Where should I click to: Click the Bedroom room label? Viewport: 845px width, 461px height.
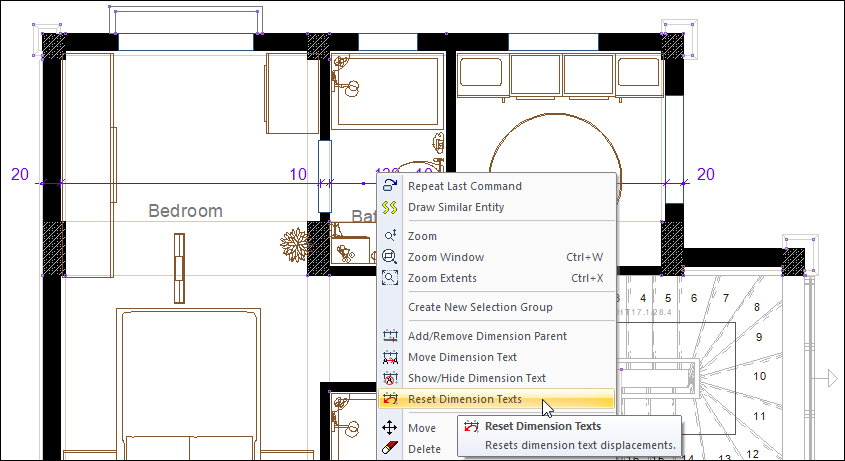click(185, 211)
